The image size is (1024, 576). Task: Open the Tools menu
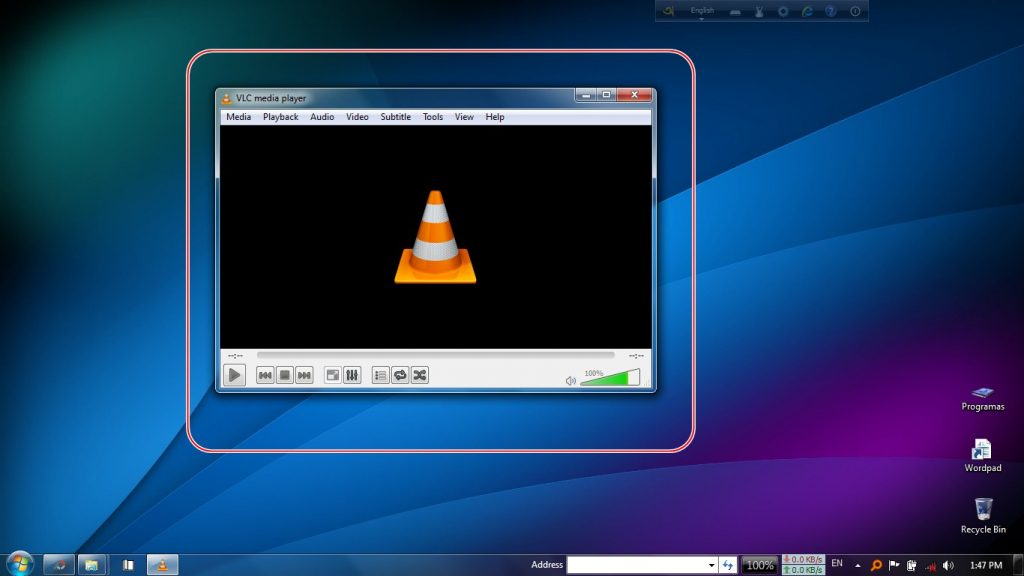[432, 117]
